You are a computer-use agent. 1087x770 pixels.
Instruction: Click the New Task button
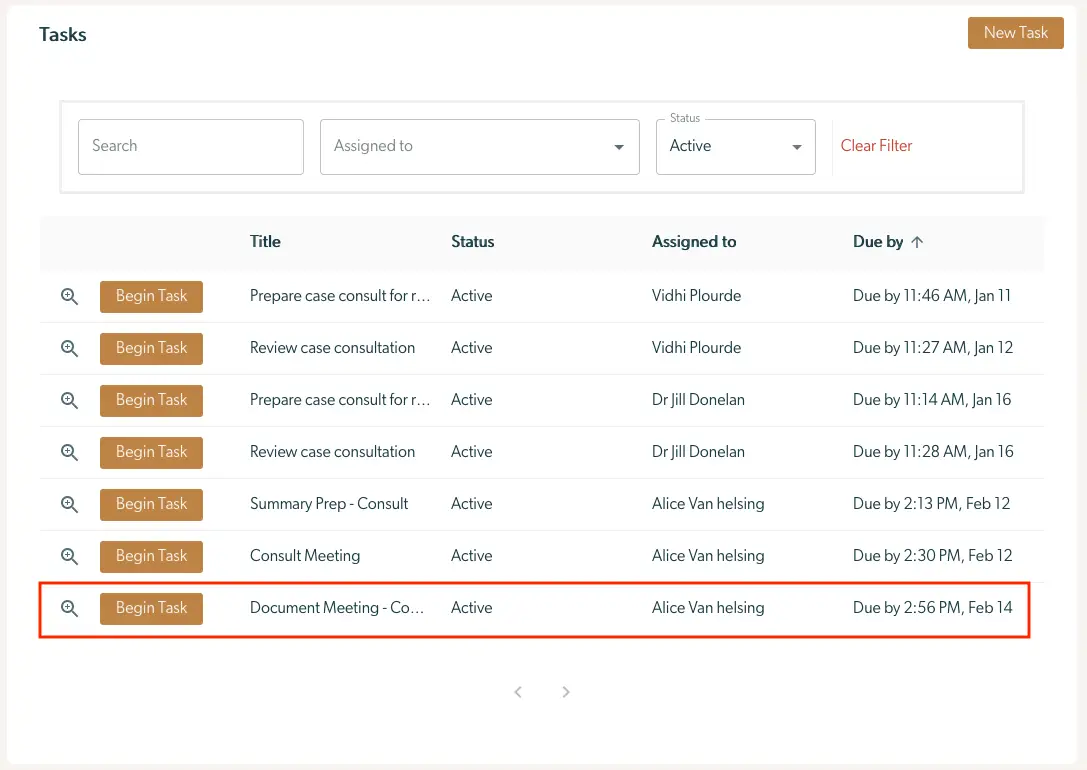[x=1015, y=32]
